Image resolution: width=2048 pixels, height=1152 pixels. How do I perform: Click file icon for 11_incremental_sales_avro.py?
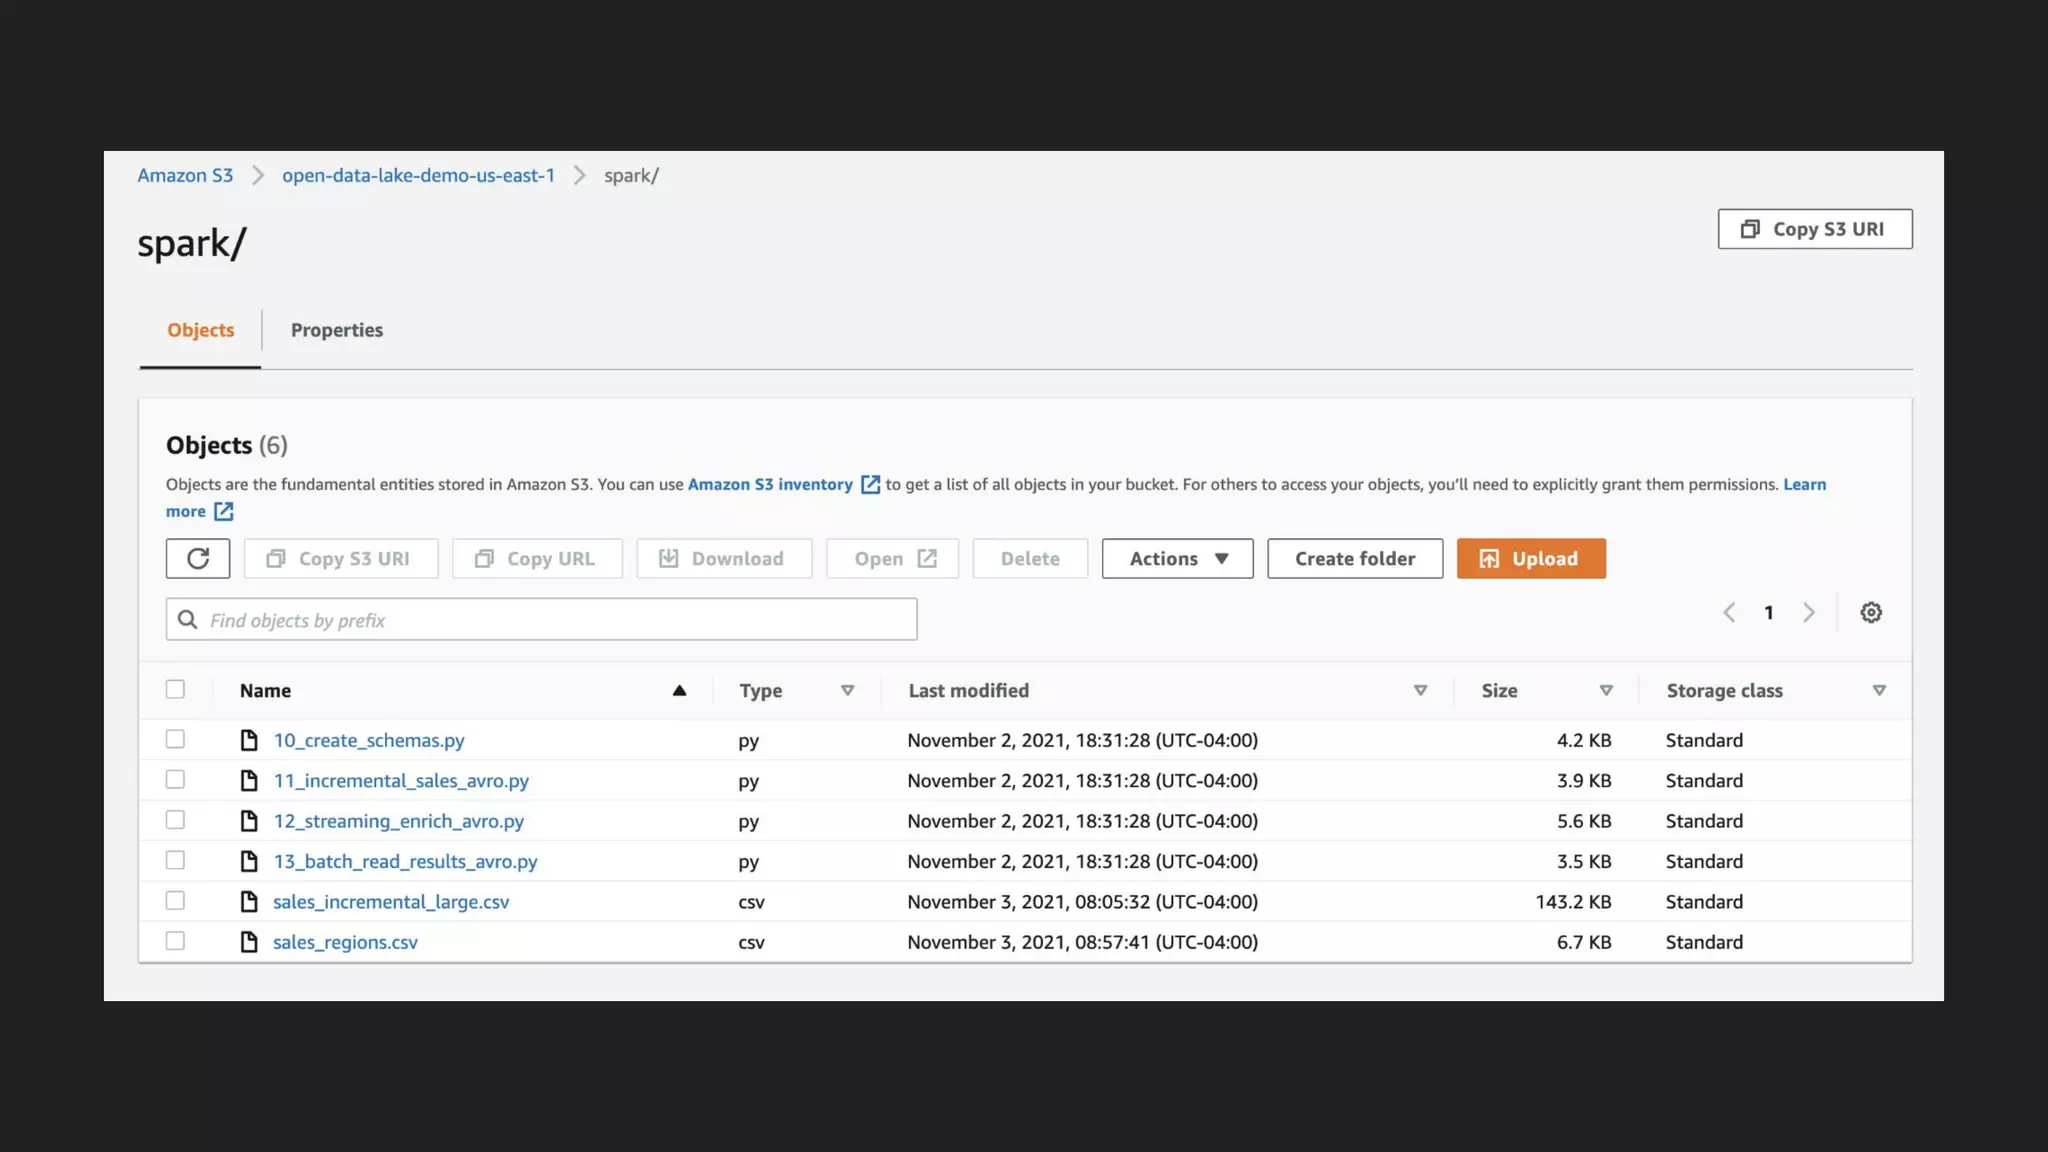point(249,780)
